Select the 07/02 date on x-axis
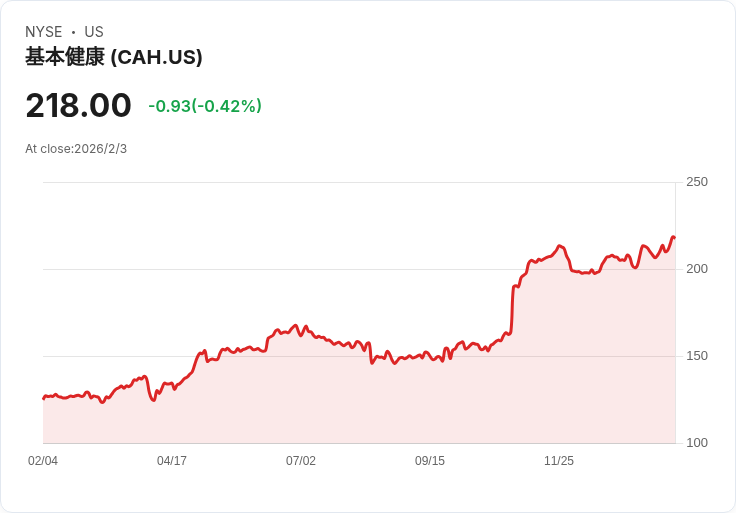The height and width of the screenshot is (513, 736). (301, 461)
